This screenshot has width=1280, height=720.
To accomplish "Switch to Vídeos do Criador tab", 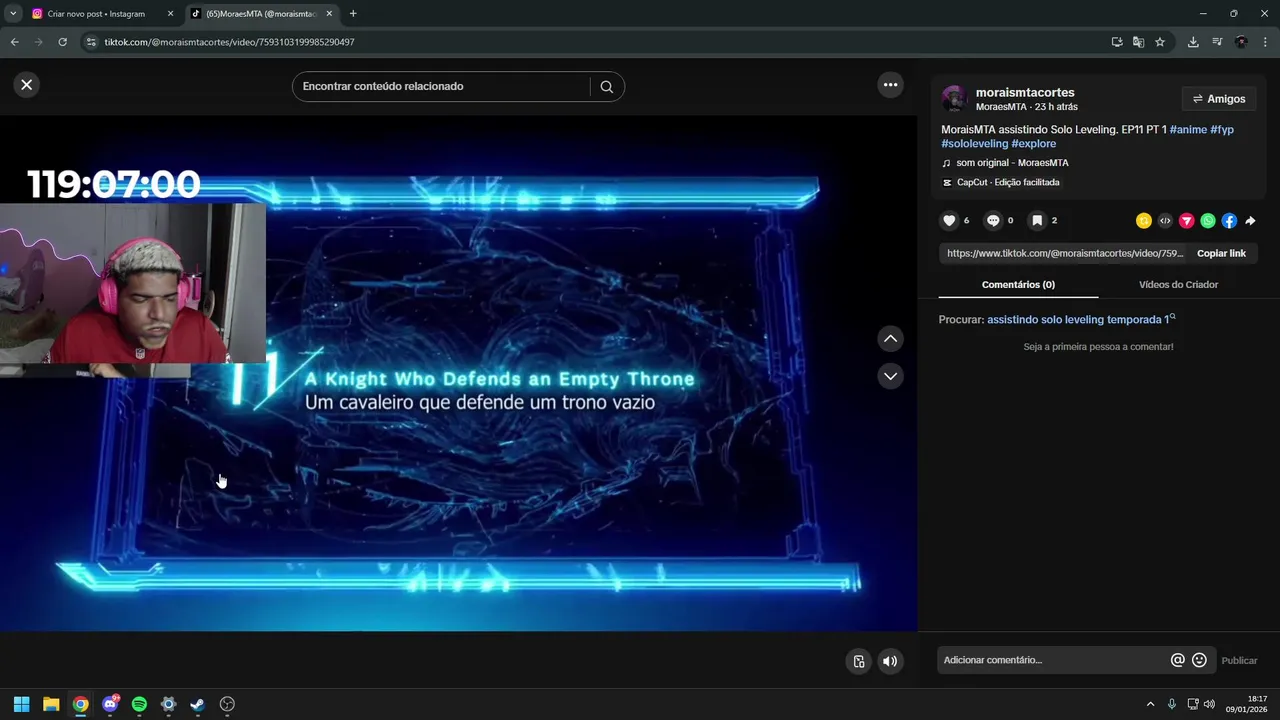I will pyautogui.click(x=1178, y=285).
